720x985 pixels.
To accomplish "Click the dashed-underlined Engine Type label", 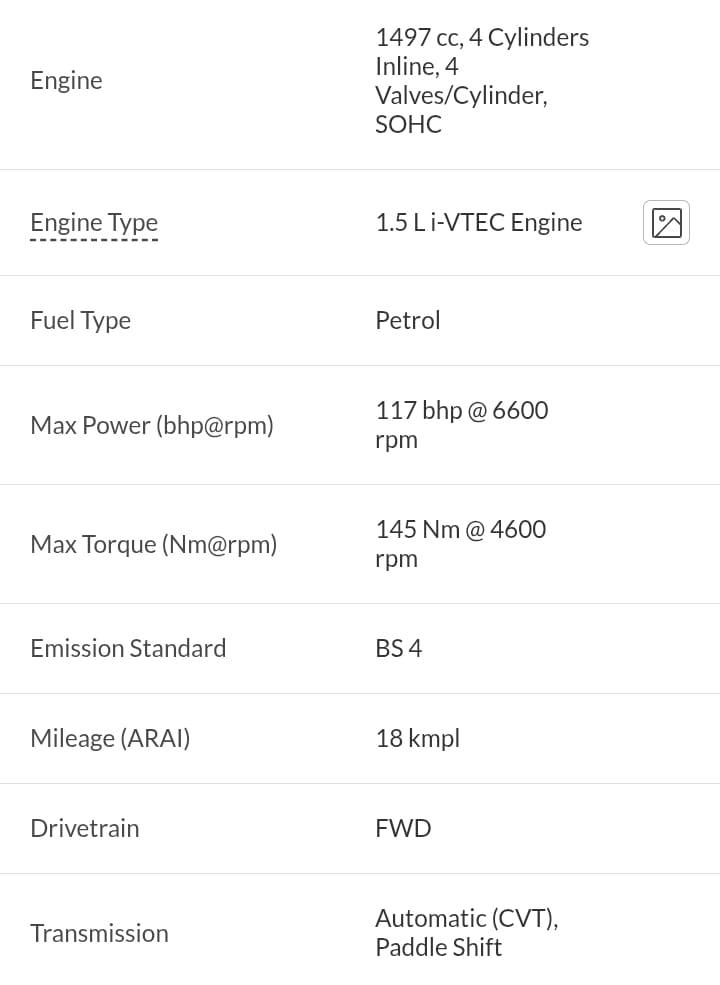I will click(x=94, y=223).
